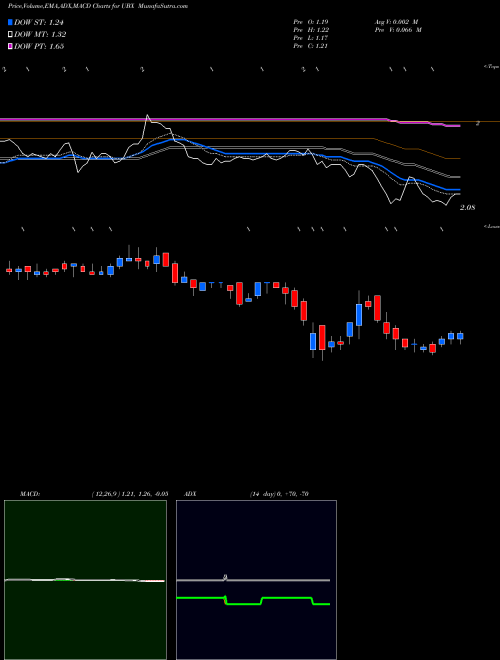500x660 pixels.
Task: Click the '2.08' price label on EMA chart
Action: click(468, 208)
